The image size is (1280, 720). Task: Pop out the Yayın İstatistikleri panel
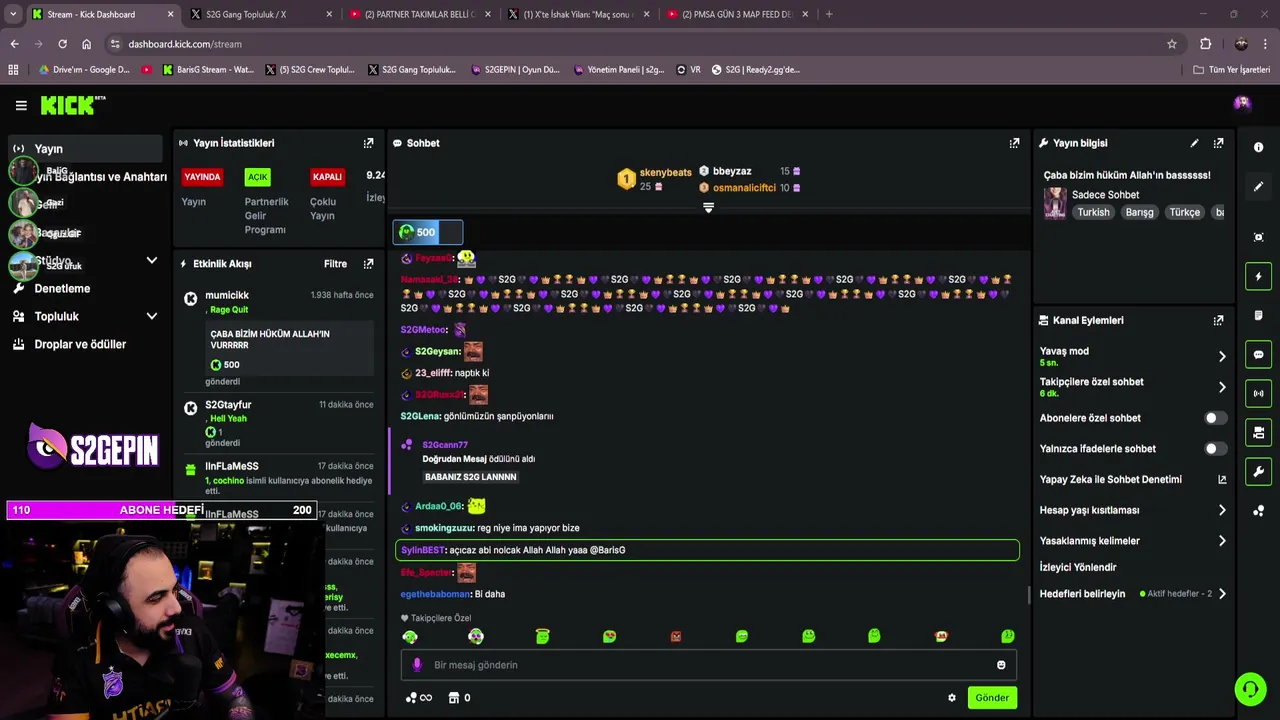[368, 143]
